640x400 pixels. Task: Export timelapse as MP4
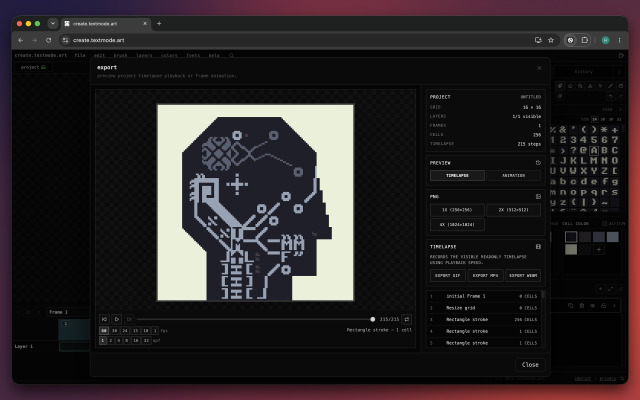tap(485, 276)
